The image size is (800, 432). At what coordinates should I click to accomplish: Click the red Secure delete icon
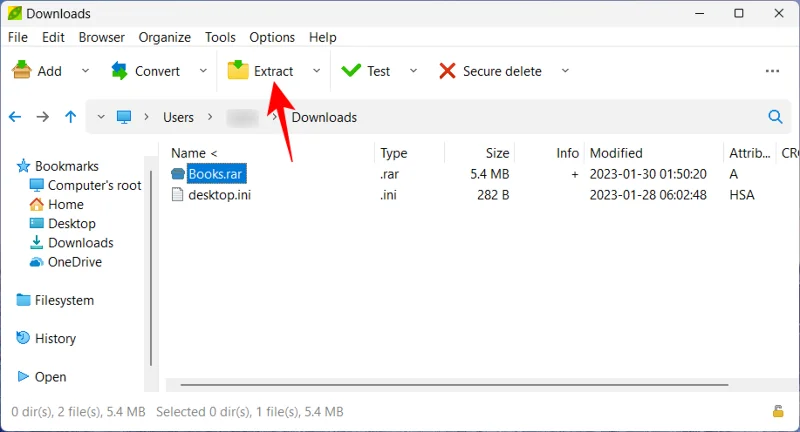pos(447,71)
